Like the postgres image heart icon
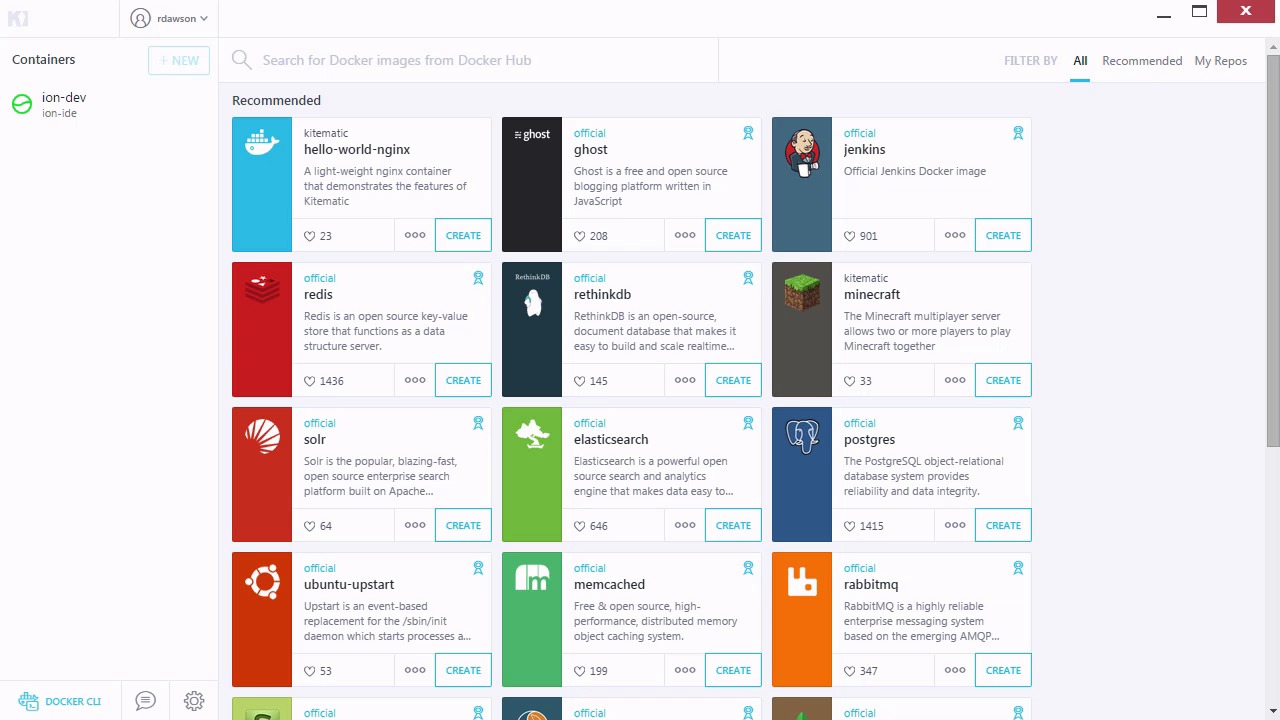Image resolution: width=1280 pixels, height=720 pixels. click(x=849, y=526)
